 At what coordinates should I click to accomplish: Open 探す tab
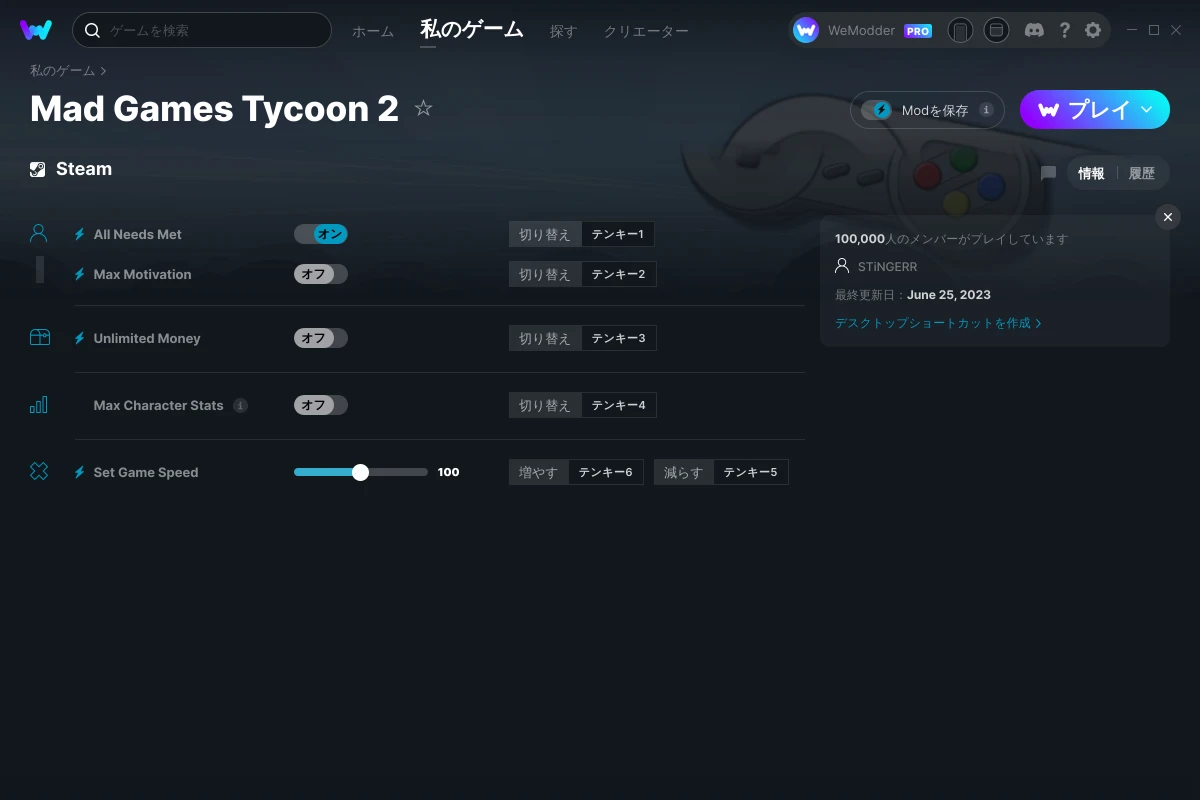[563, 31]
